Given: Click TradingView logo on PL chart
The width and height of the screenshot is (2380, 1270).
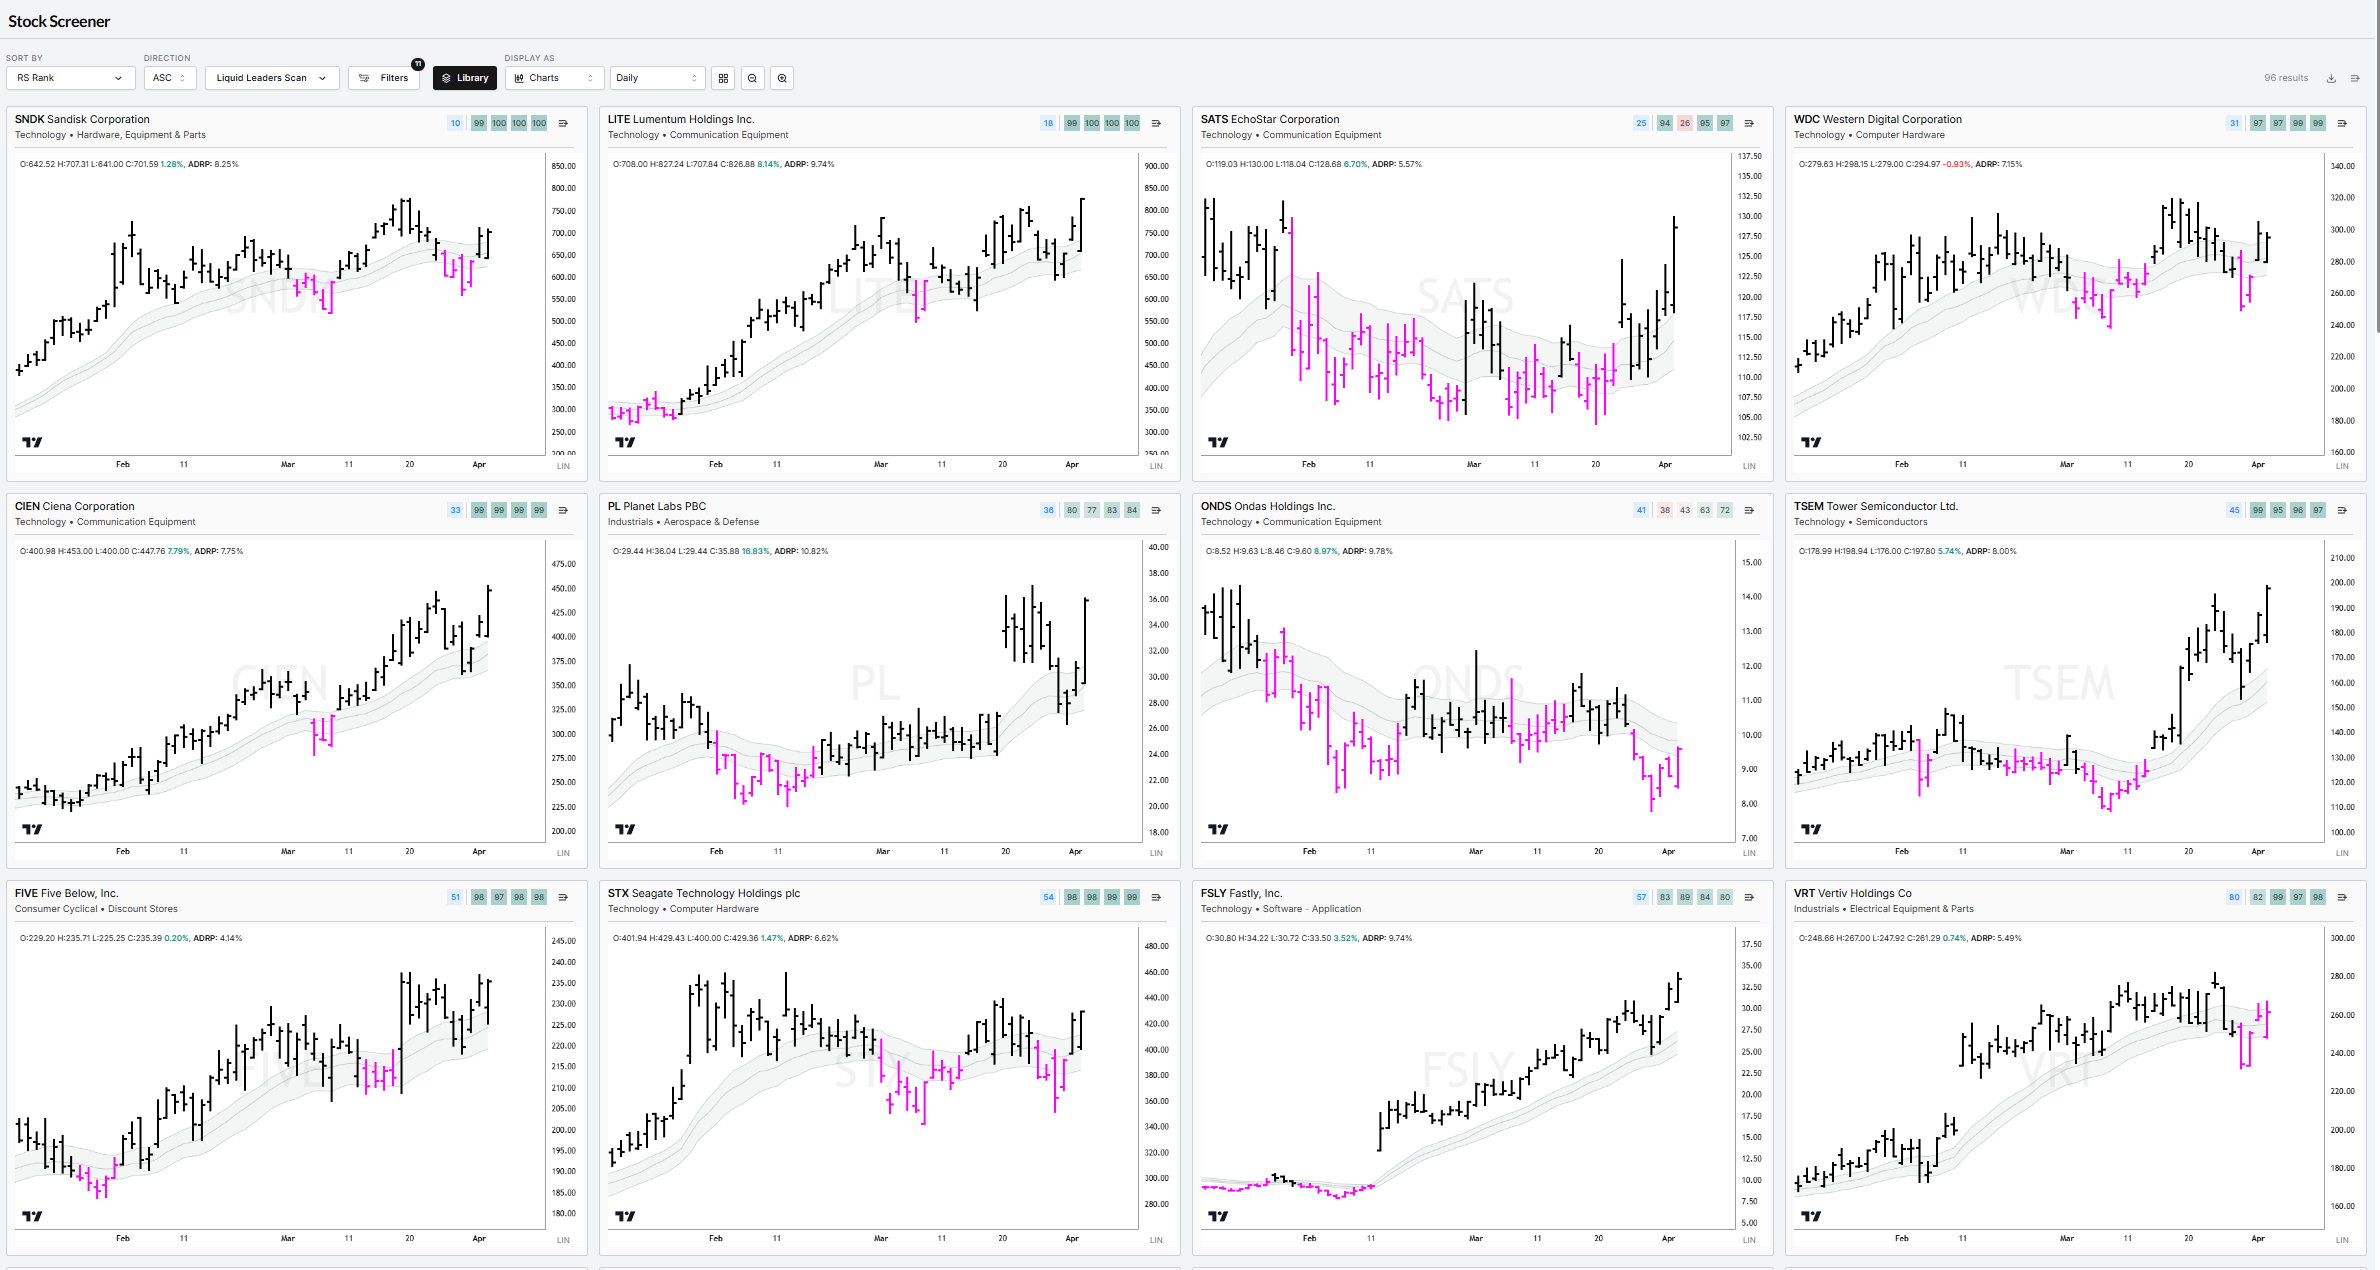Looking at the screenshot, I should click(625, 829).
